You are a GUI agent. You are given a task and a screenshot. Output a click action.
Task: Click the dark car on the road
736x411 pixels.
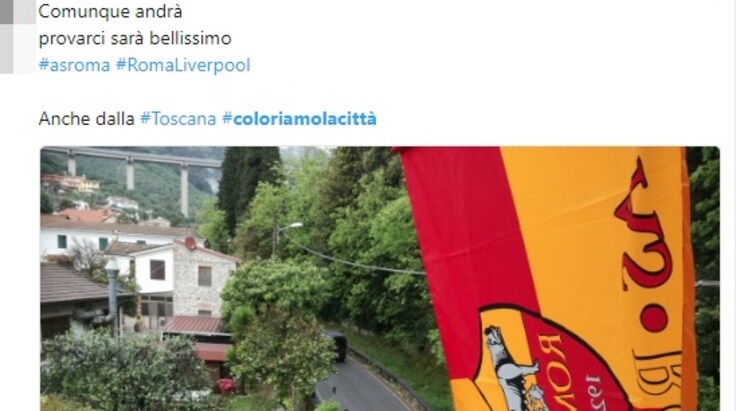339,346
